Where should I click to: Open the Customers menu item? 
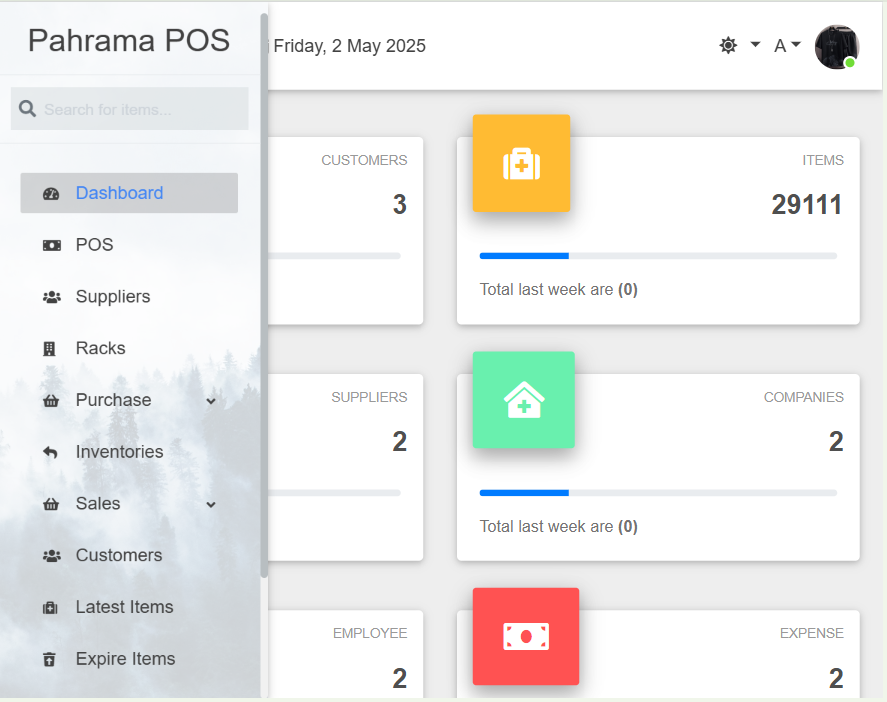[x=118, y=556]
